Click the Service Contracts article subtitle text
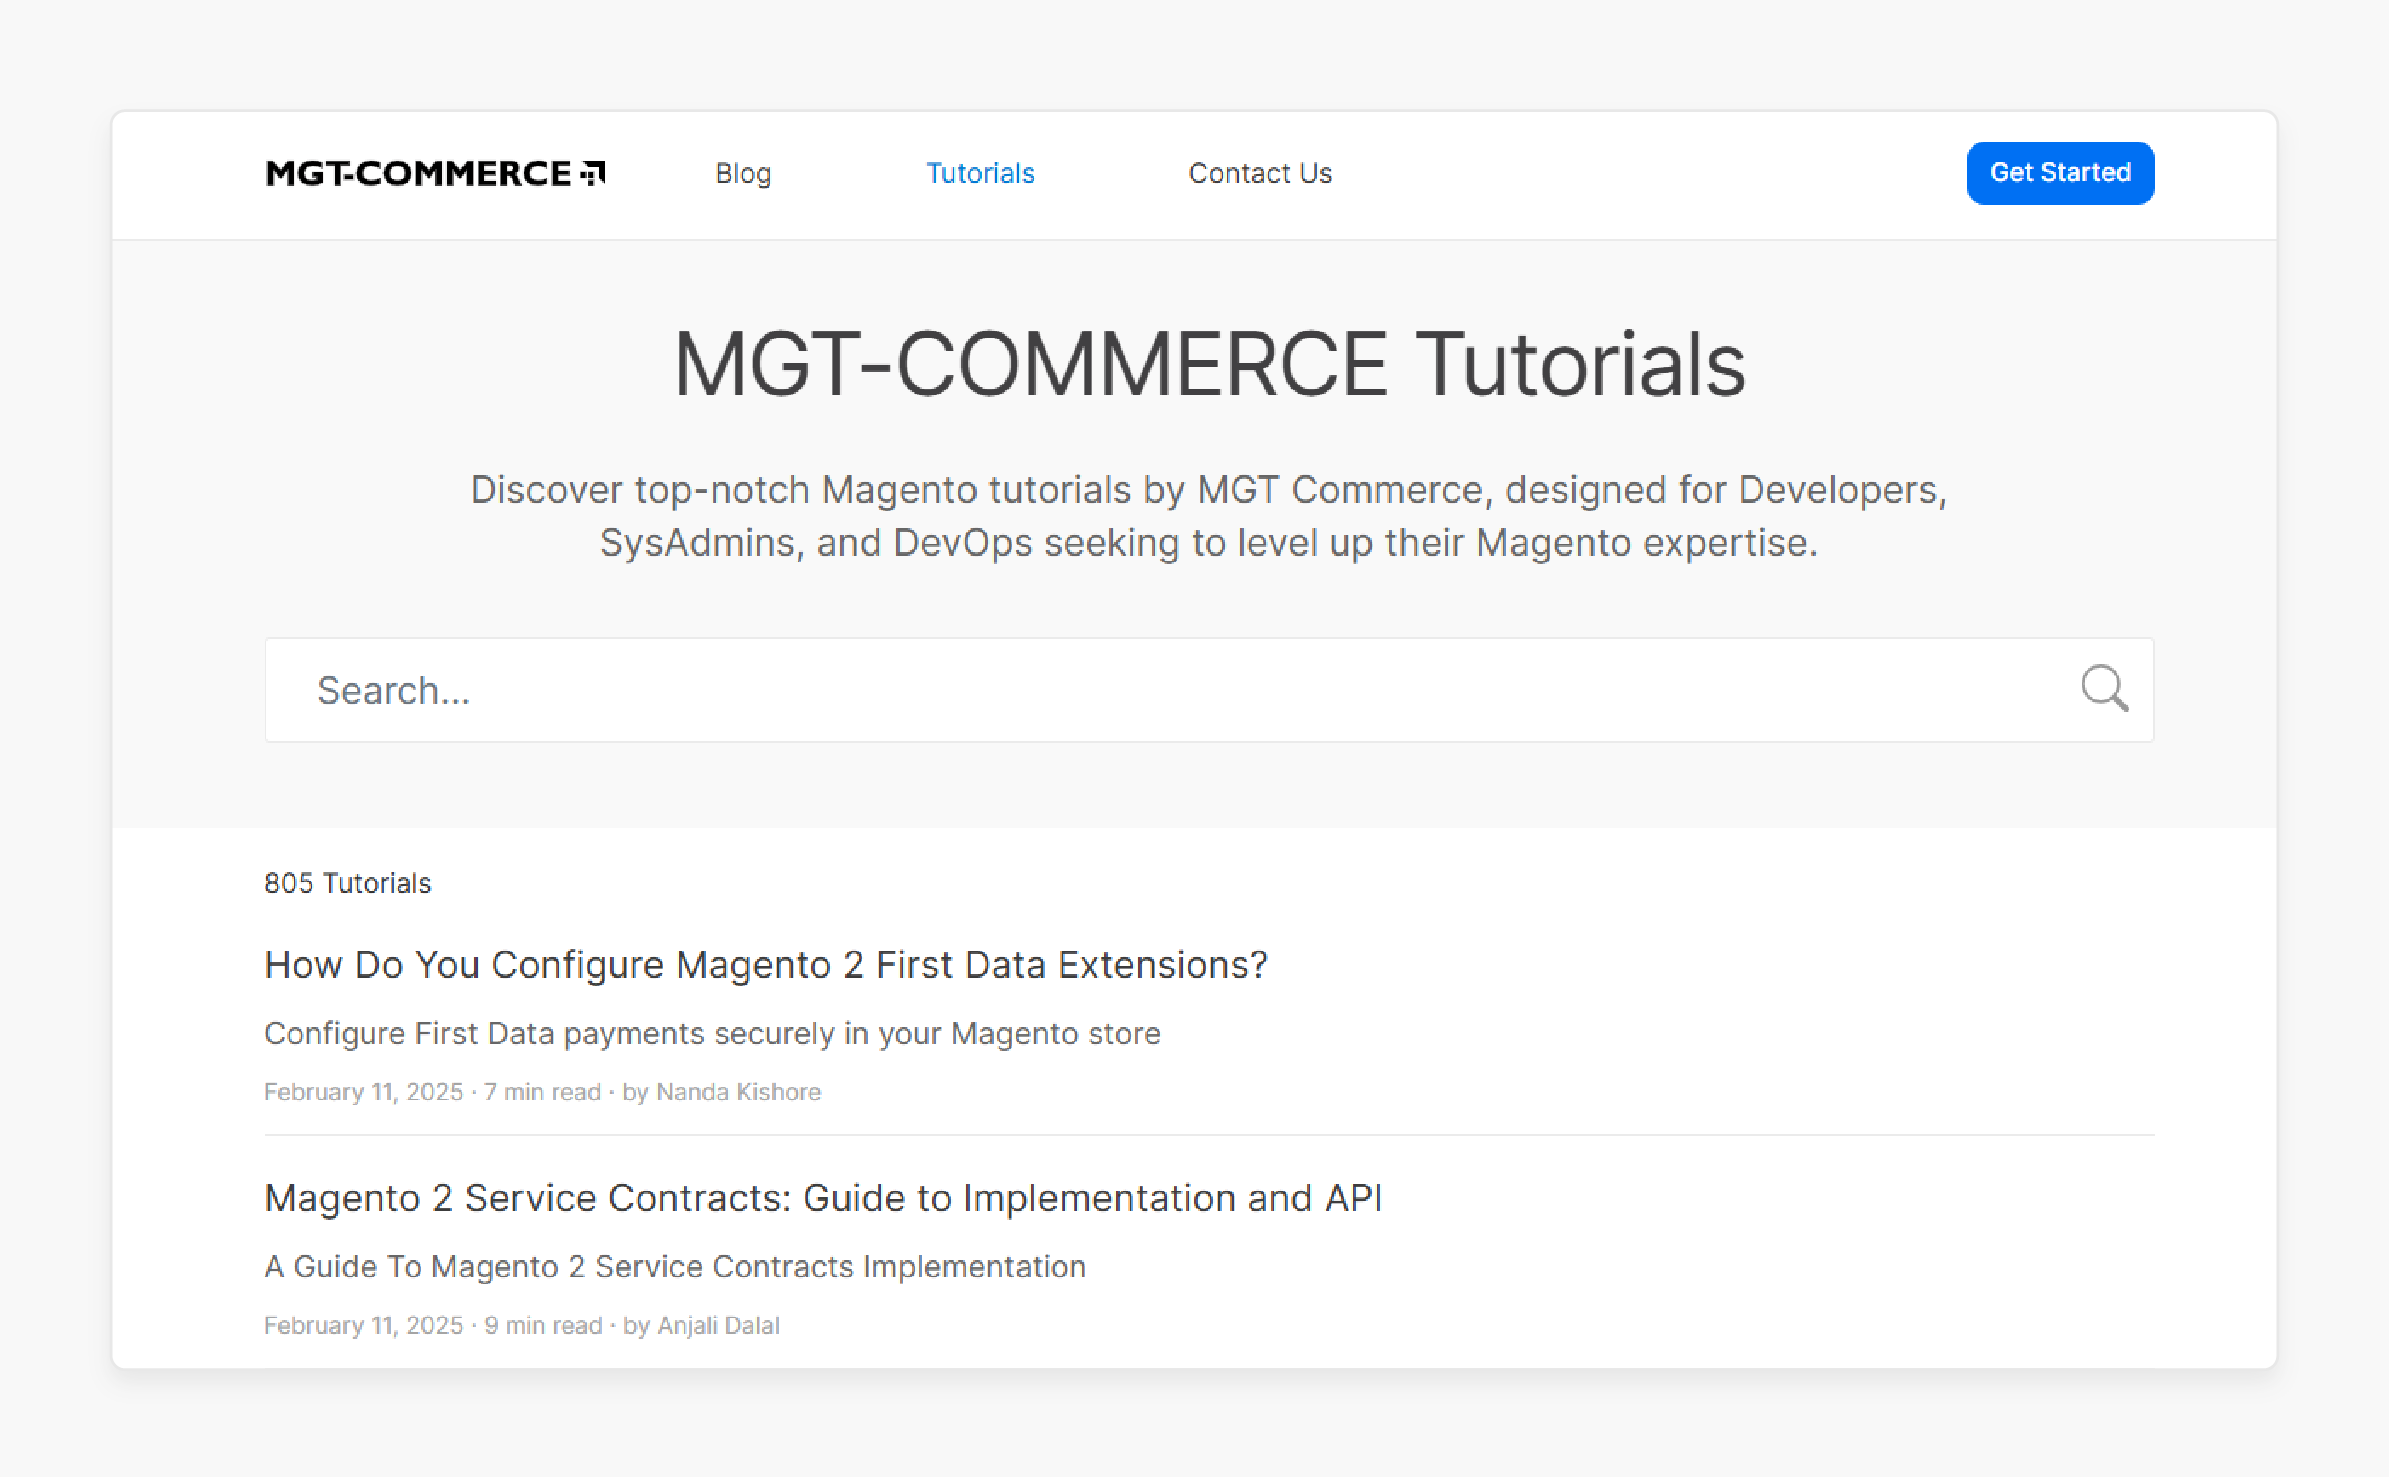The width and height of the screenshot is (2389, 1477). coord(674,1266)
